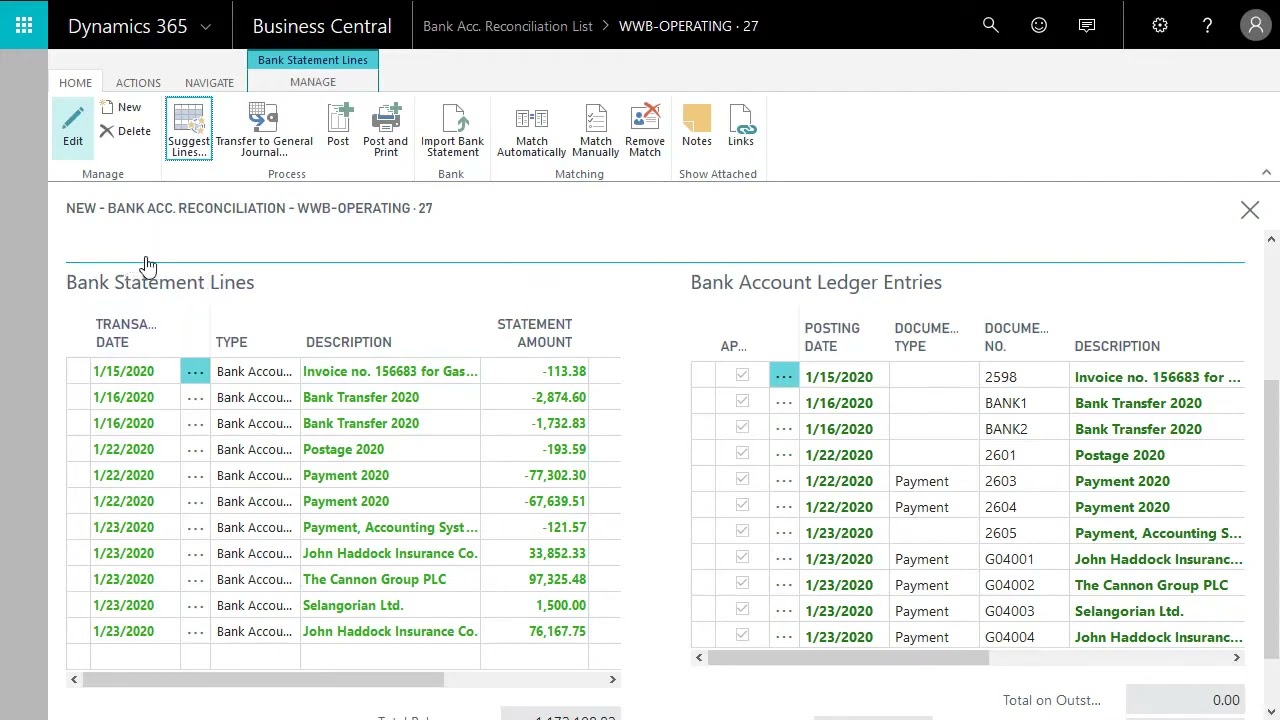Sort by Statement Amount column header
1280x720 pixels.
(x=535, y=333)
